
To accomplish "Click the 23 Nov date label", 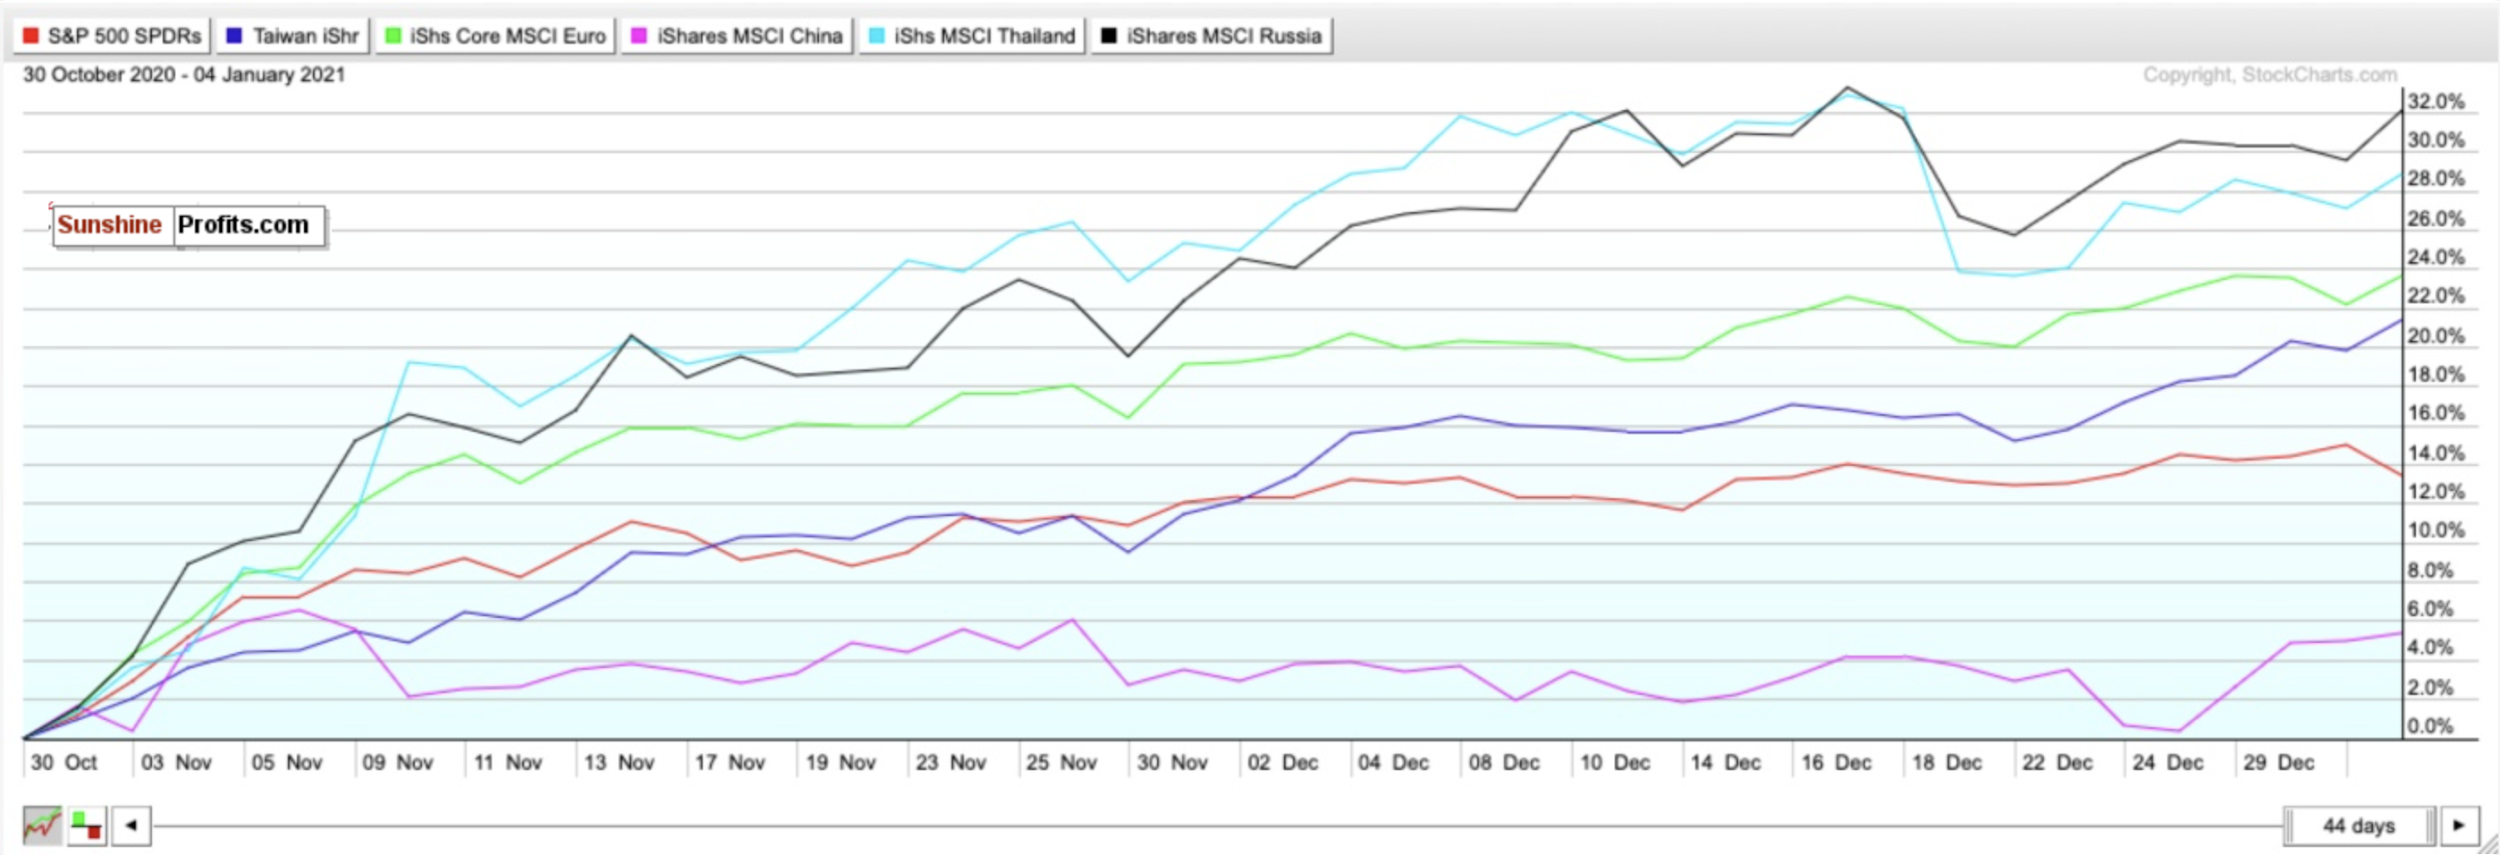I will pos(951,763).
